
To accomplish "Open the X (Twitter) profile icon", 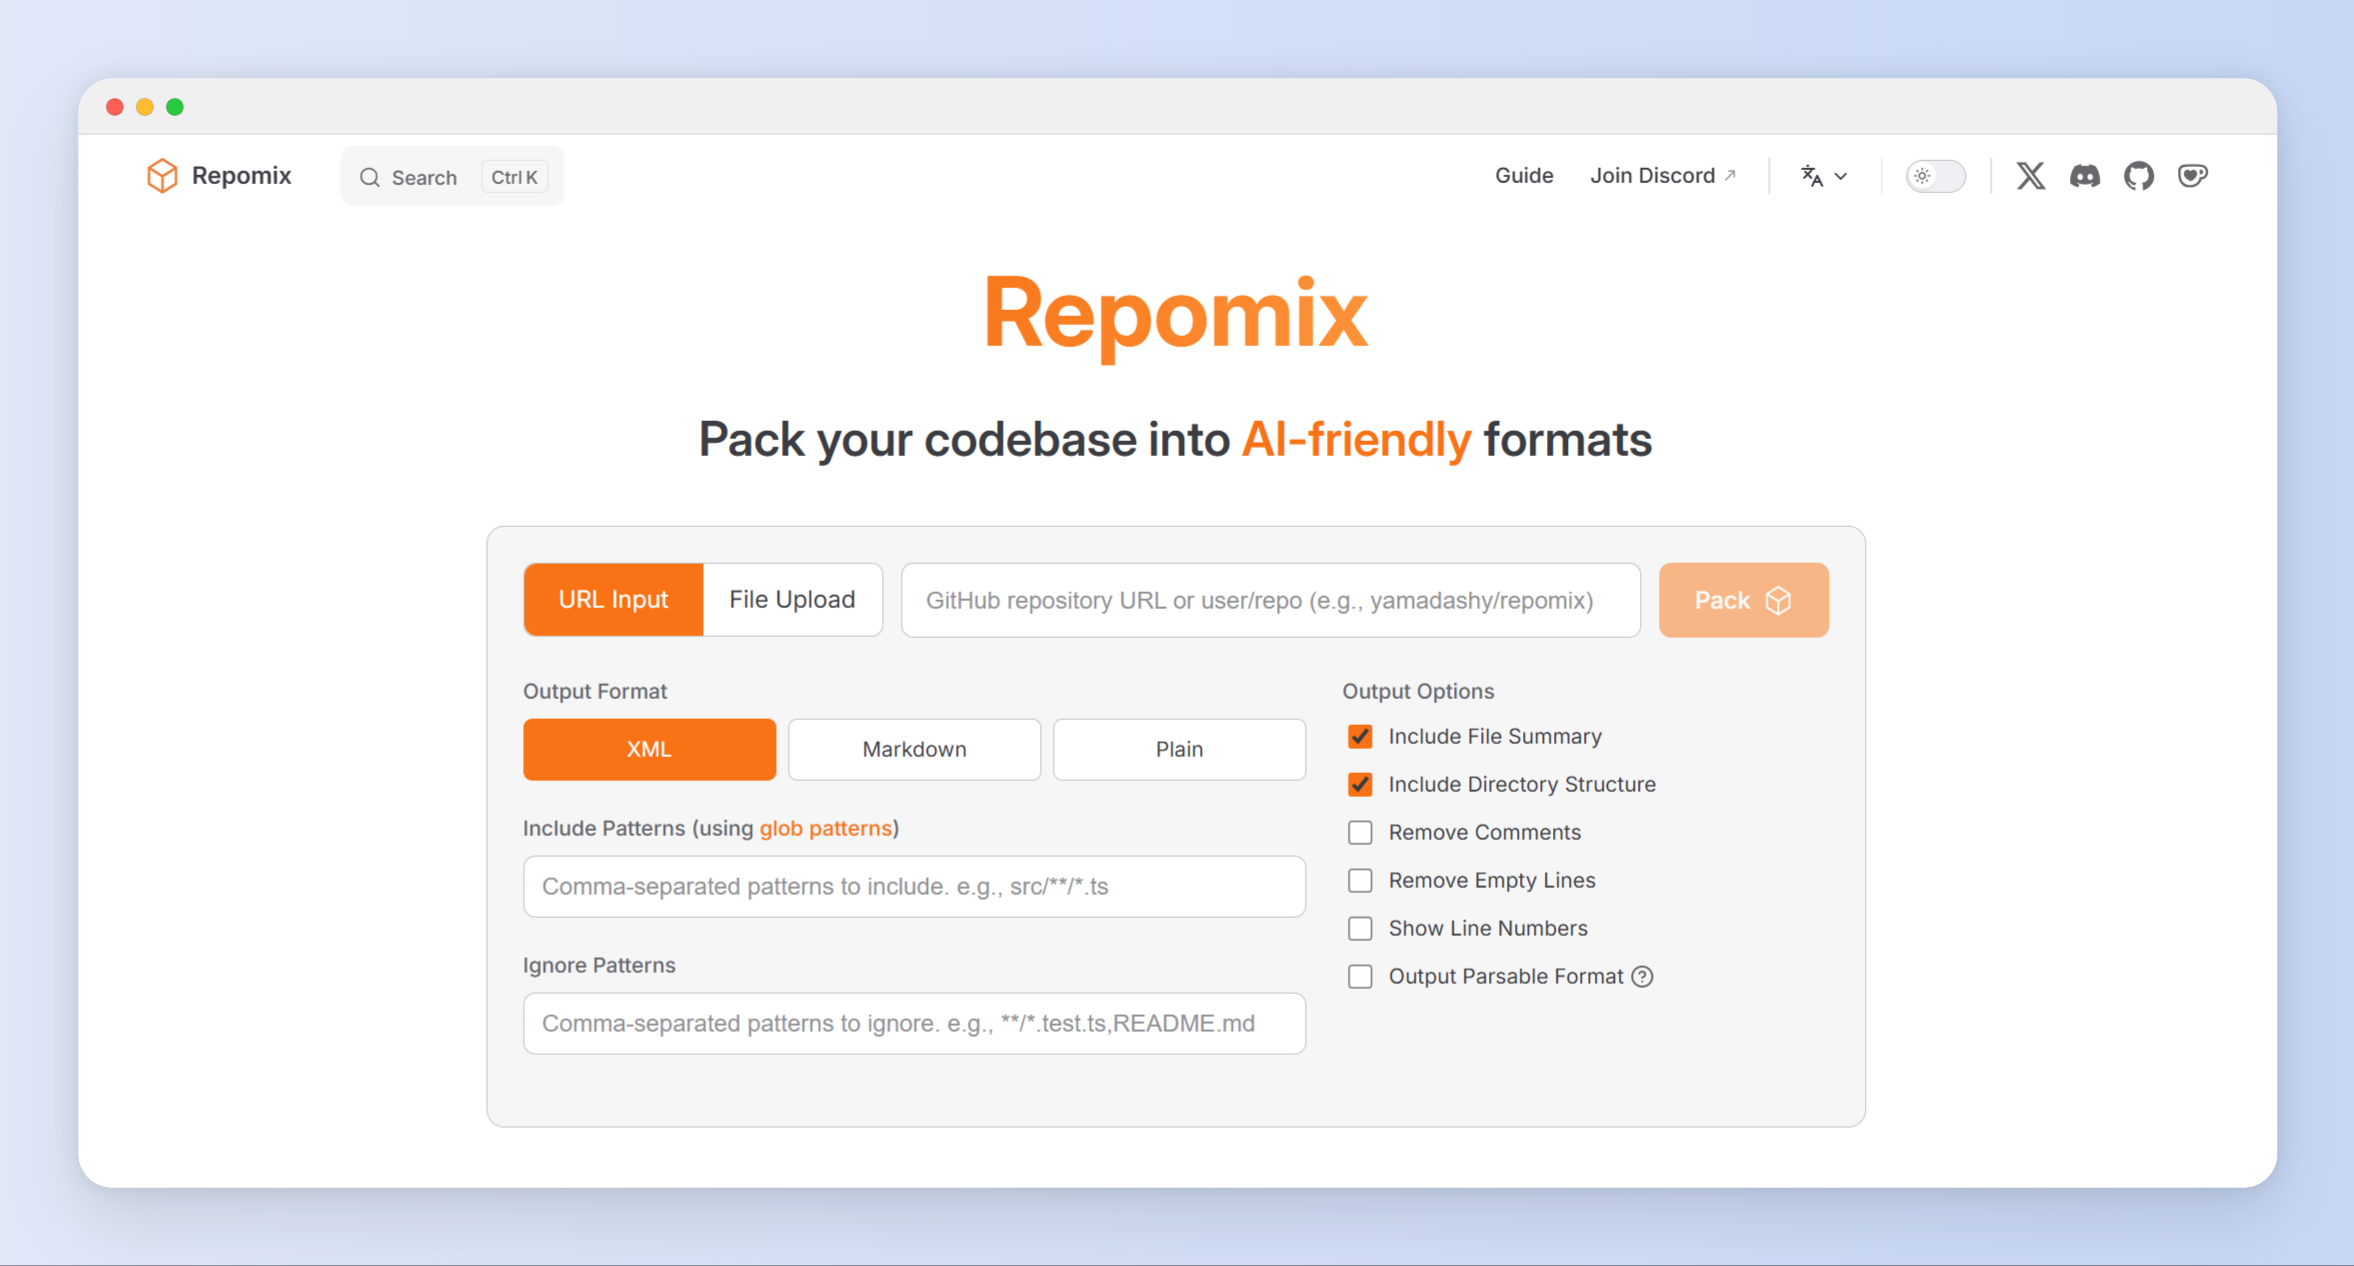I will tap(2030, 176).
